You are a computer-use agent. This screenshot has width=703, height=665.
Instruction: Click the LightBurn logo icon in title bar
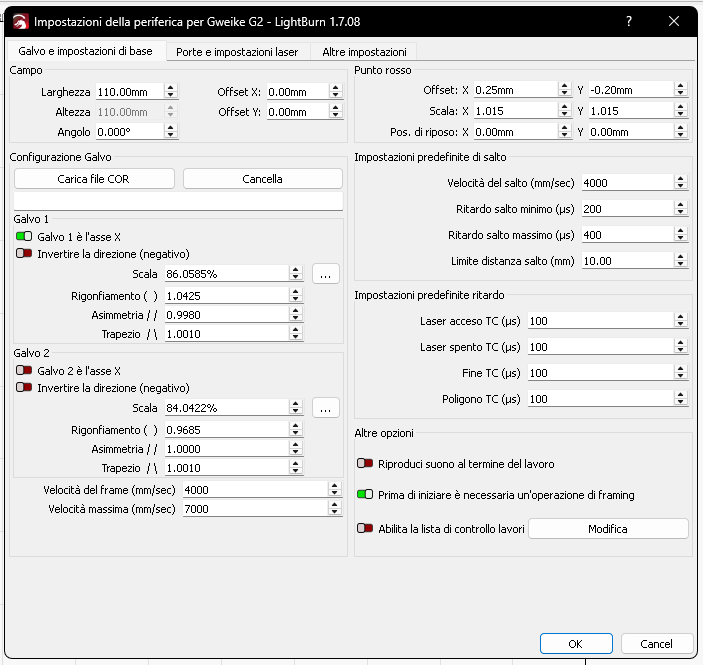[19, 21]
